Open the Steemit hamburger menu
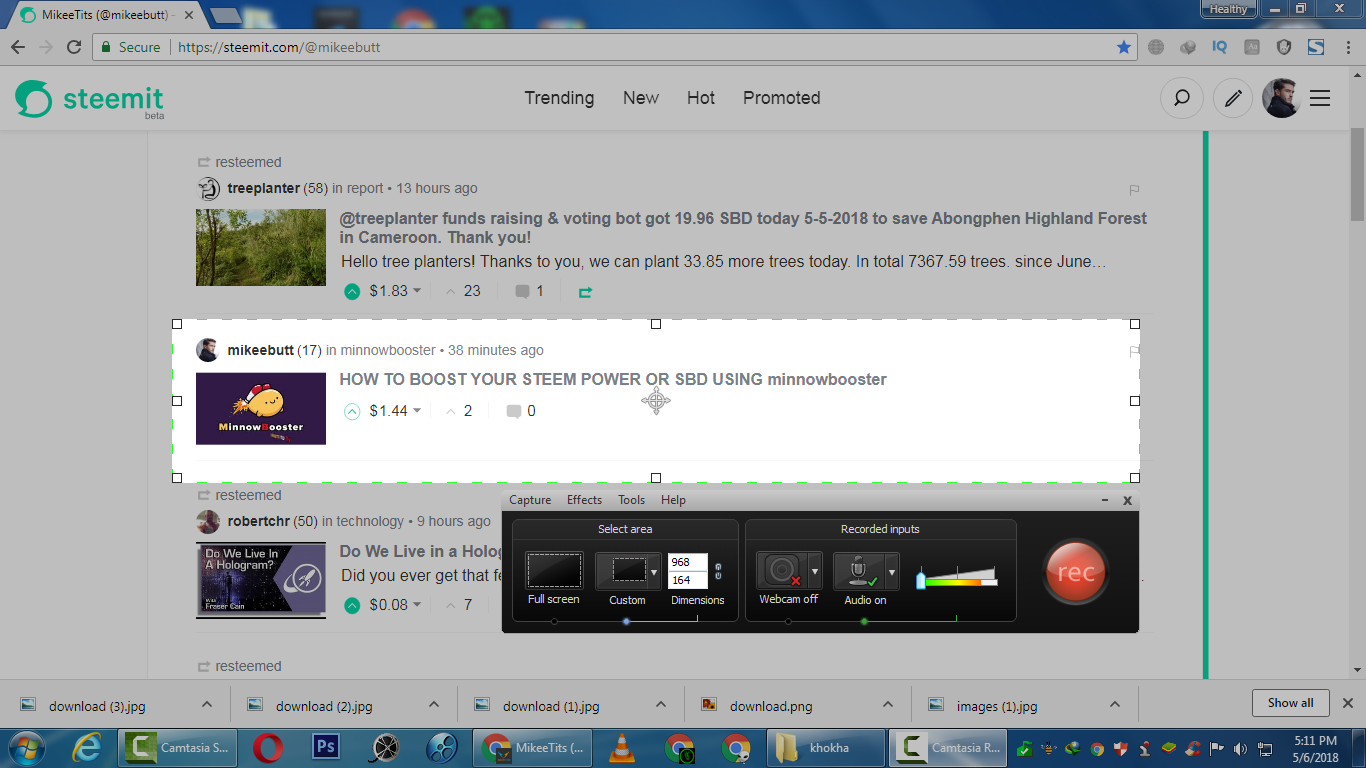 pos(1320,98)
